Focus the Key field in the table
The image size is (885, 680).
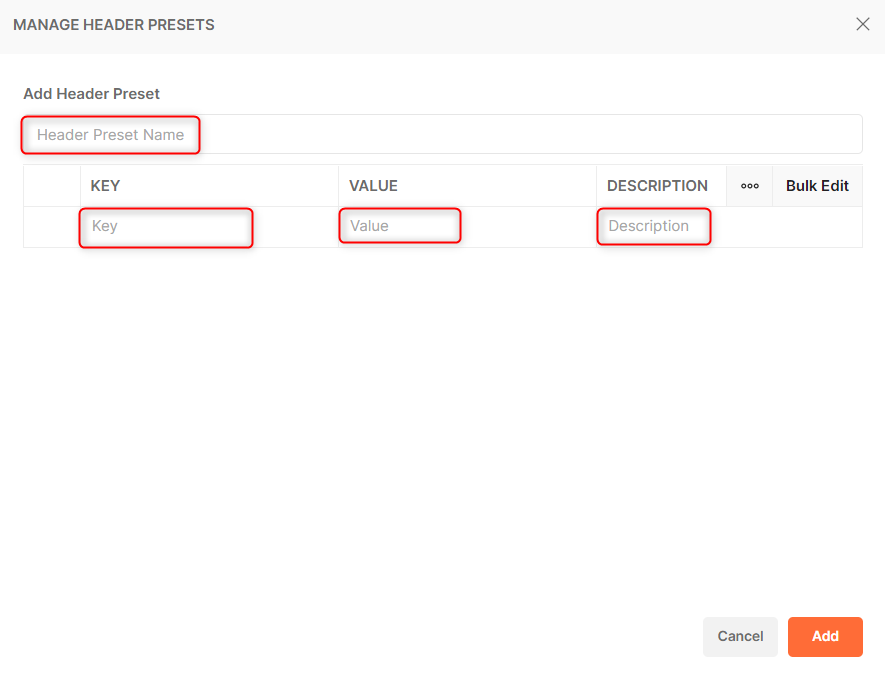(x=165, y=227)
